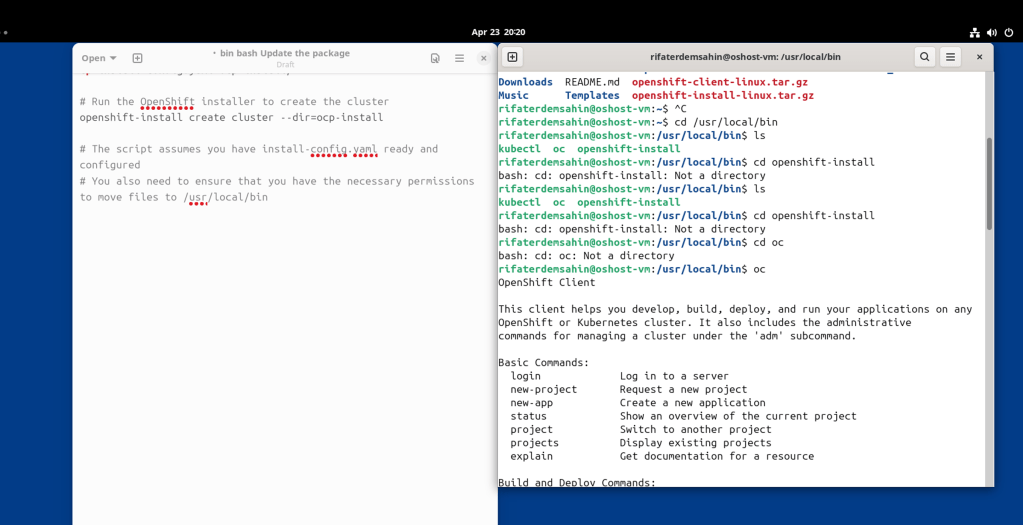This screenshot has width=1023, height=525.
Task: Click the '/usr/local/bin' path text in editor
Action: click(226, 197)
